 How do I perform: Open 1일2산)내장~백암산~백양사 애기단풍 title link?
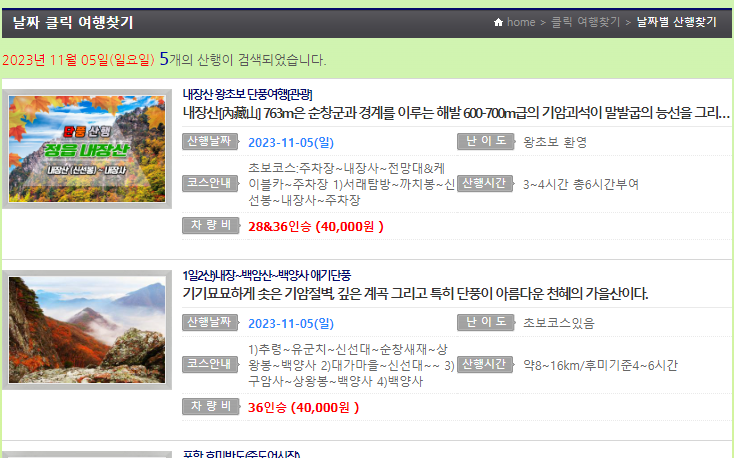pos(266,275)
